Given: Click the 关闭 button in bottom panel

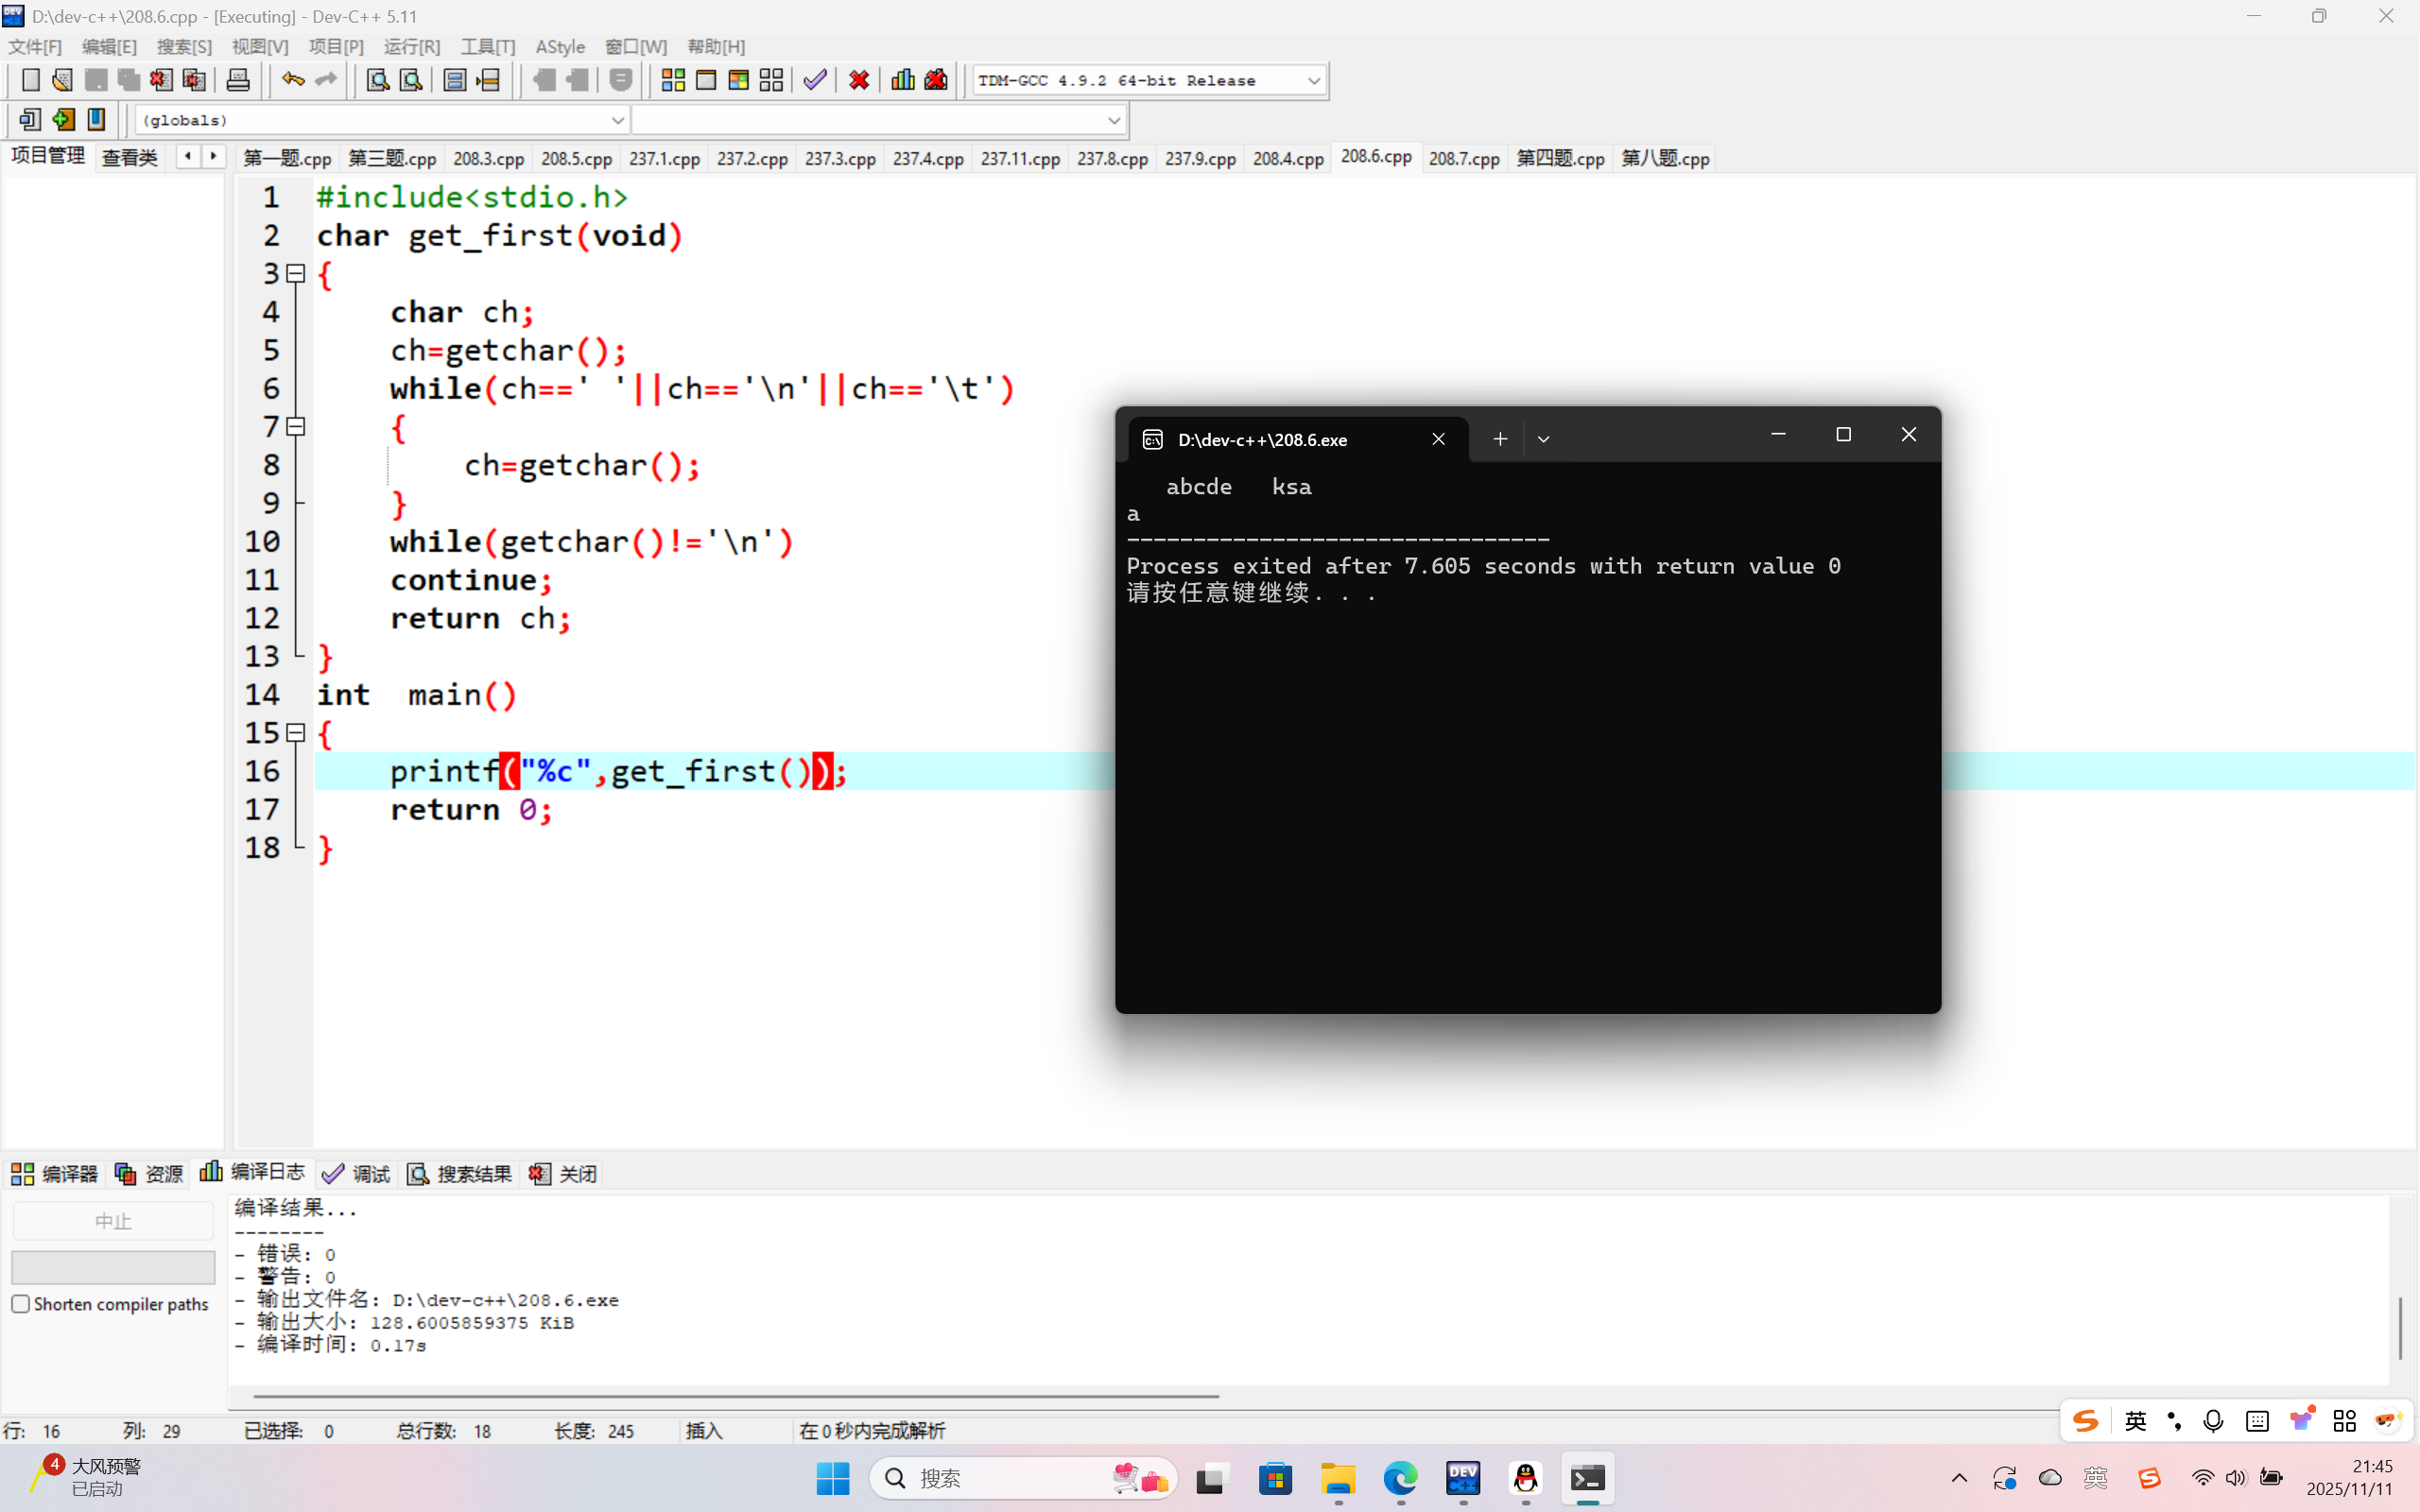Looking at the screenshot, I should coord(563,1174).
